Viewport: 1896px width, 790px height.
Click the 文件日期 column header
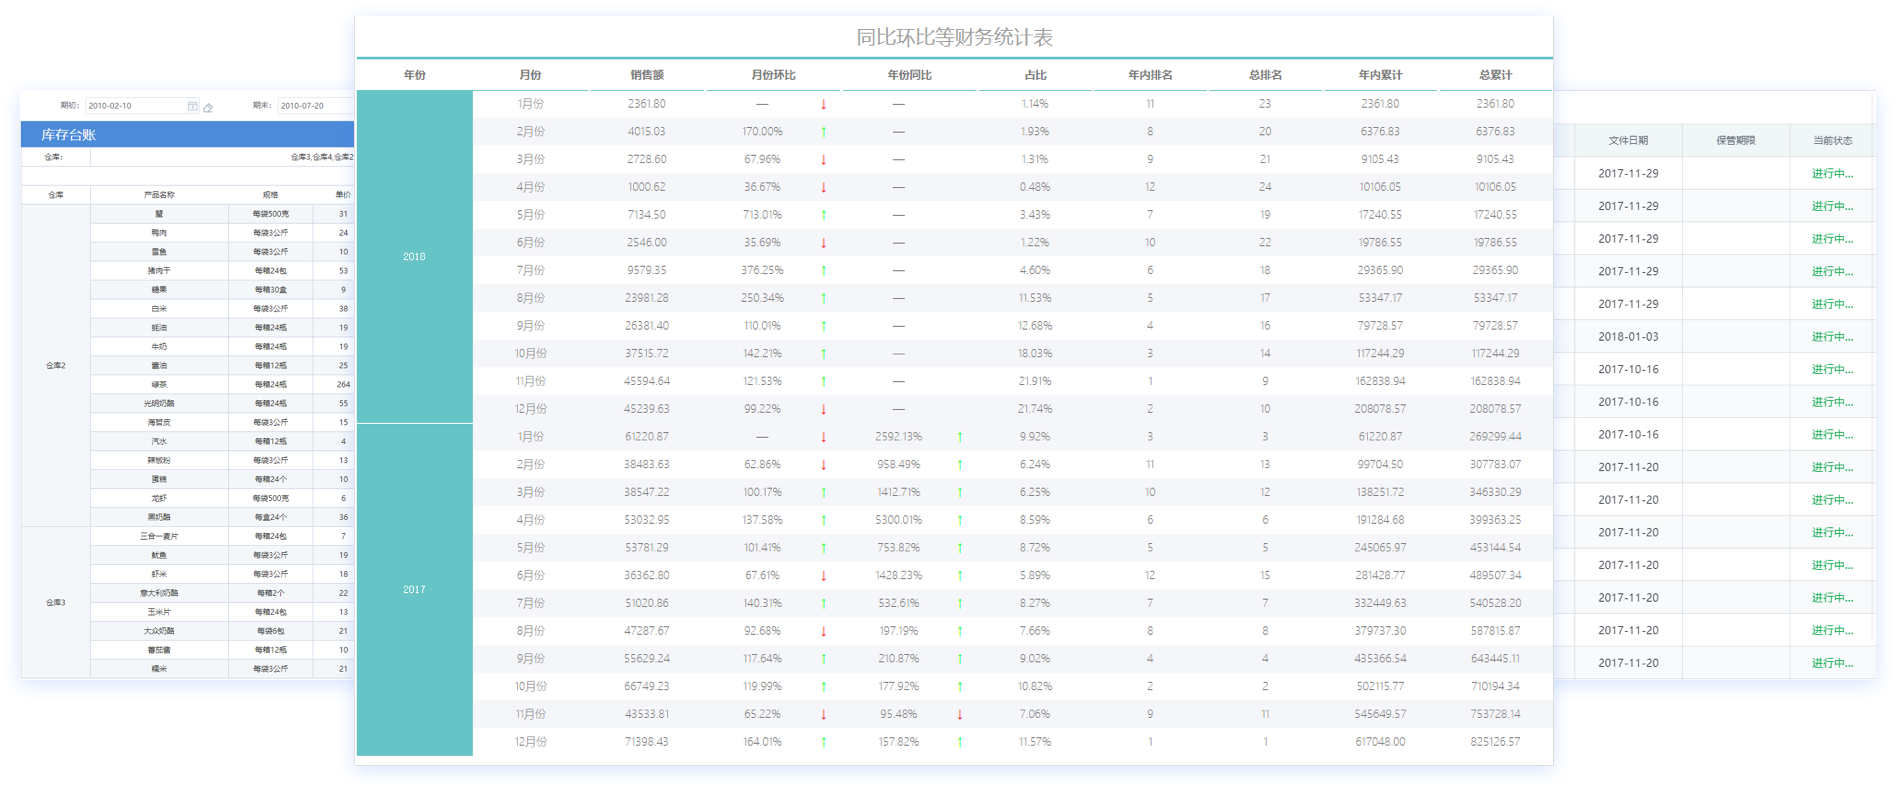(x=1628, y=141)
